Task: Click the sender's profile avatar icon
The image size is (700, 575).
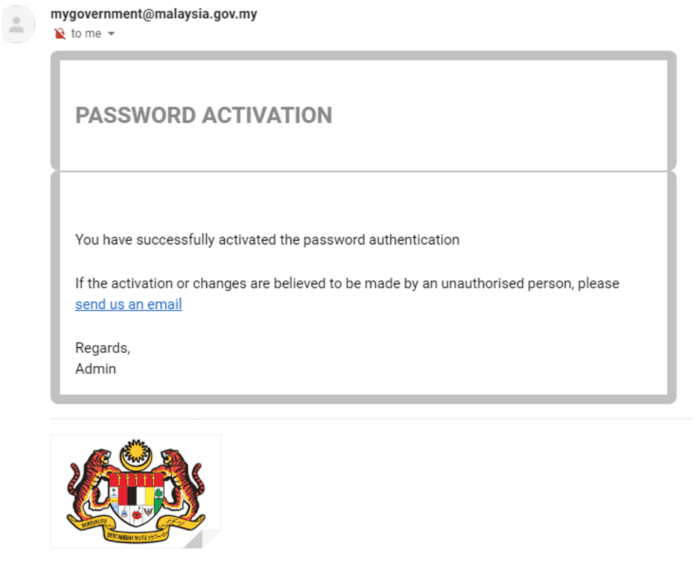Action: pos(17,25)
